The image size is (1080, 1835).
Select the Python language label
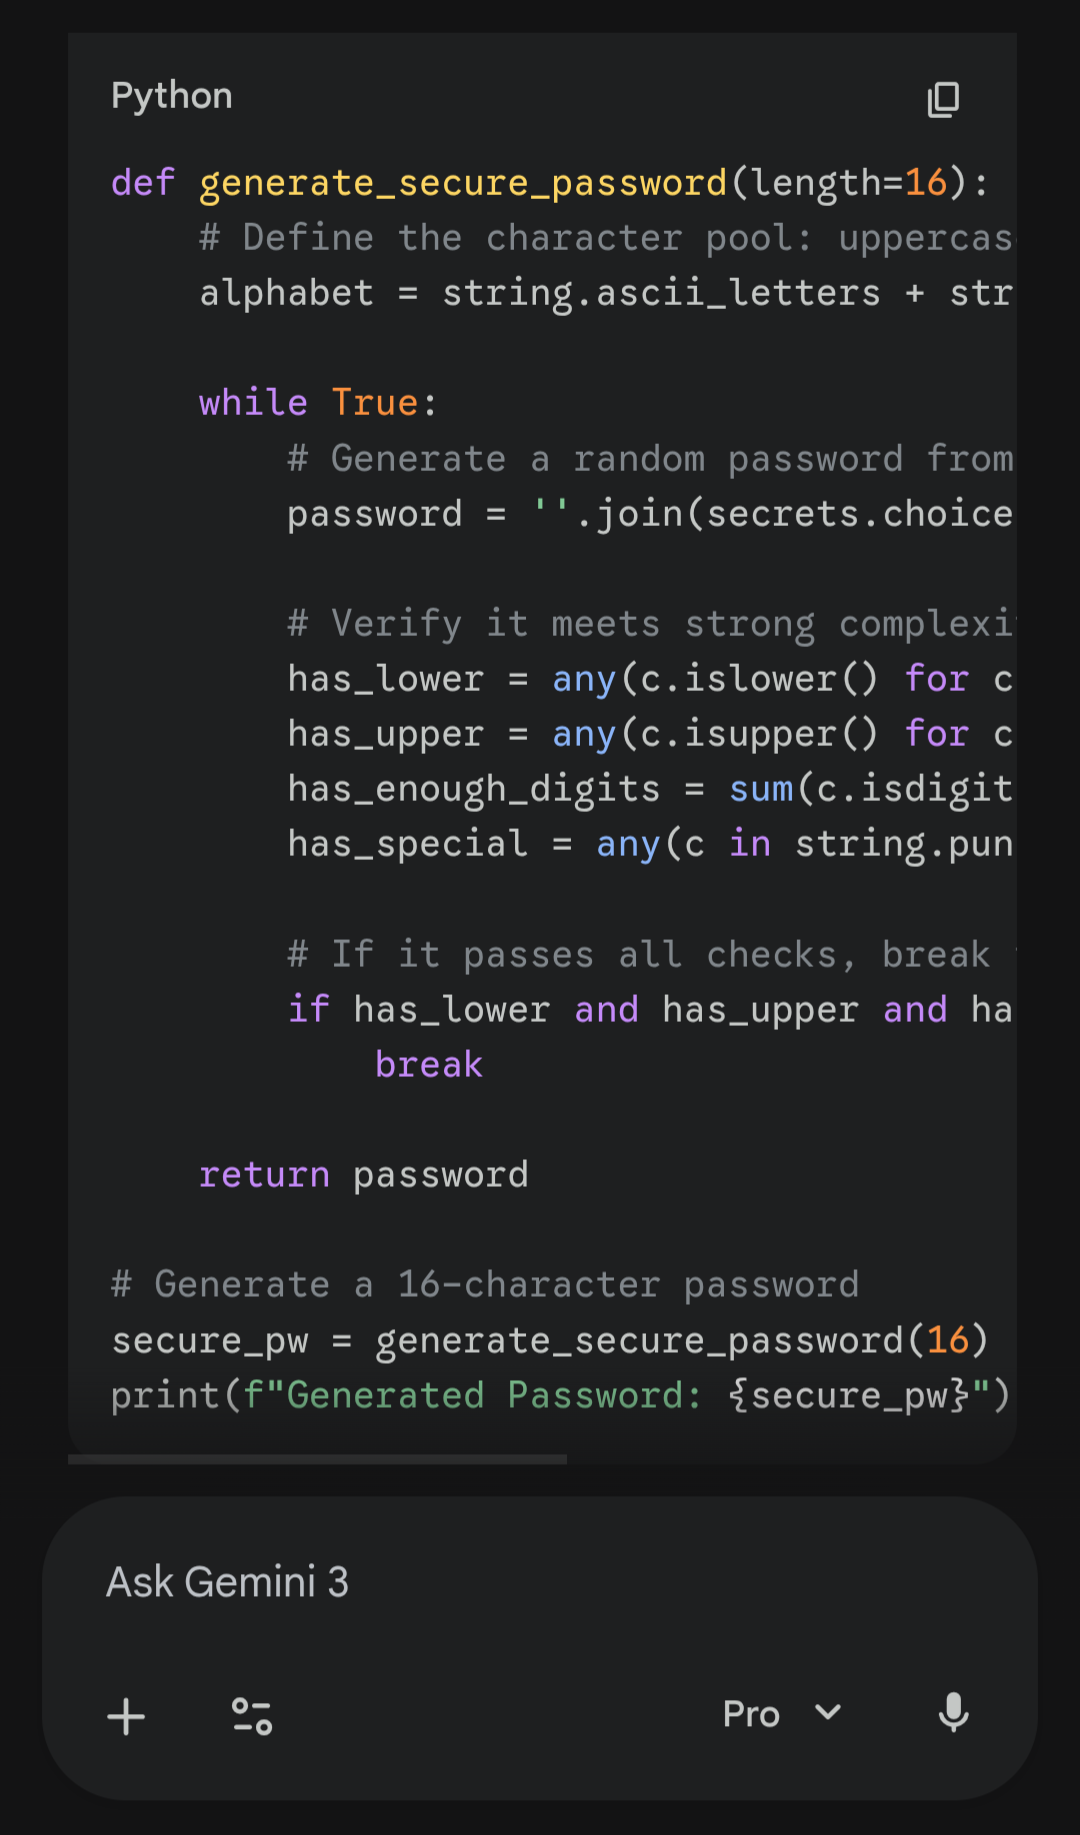click(172, 96)
